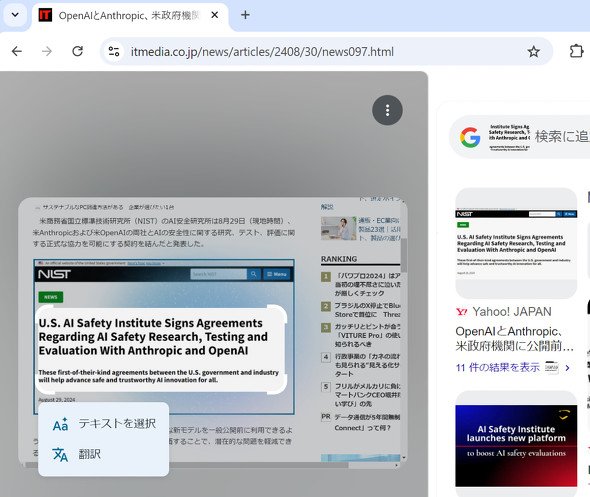Image resolution: width=590 pixels, height=497 pixels.
Task: Click the selected NIST headline region
Action: 161,350
